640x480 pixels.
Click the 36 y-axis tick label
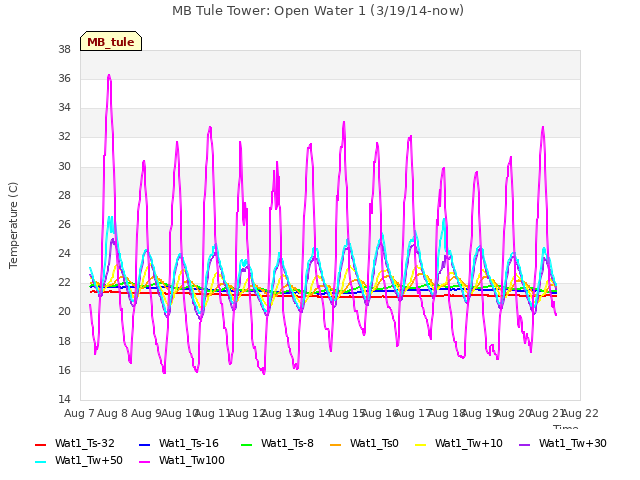[x=64, y=79]
